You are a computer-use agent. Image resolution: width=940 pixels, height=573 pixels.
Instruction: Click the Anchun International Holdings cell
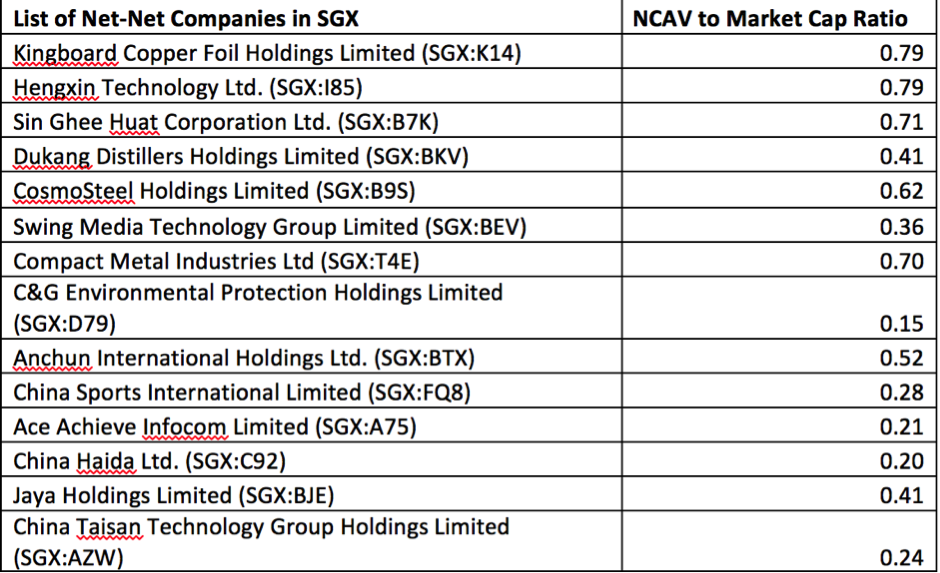click(x=244, y=358)
